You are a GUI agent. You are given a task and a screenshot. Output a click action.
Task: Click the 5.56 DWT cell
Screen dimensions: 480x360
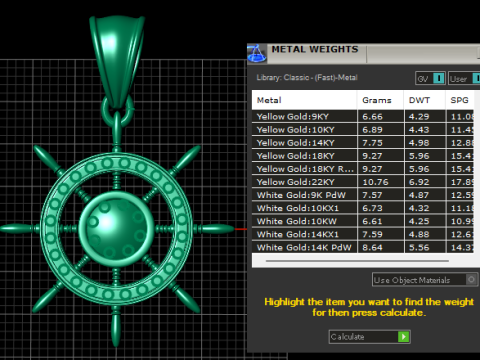(x=425, y=247)
